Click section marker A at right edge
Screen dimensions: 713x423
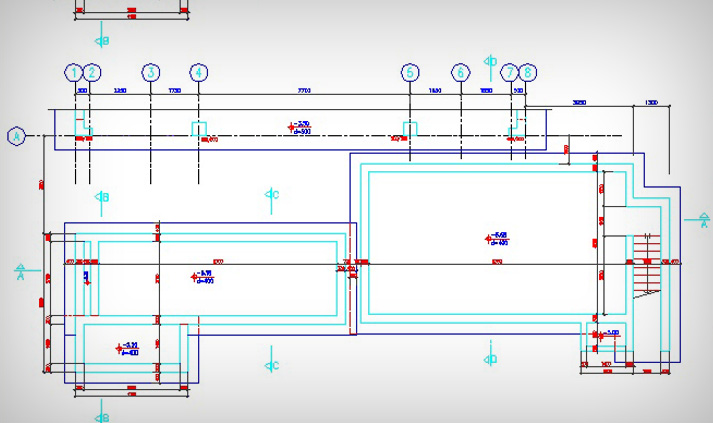[704, 218]
